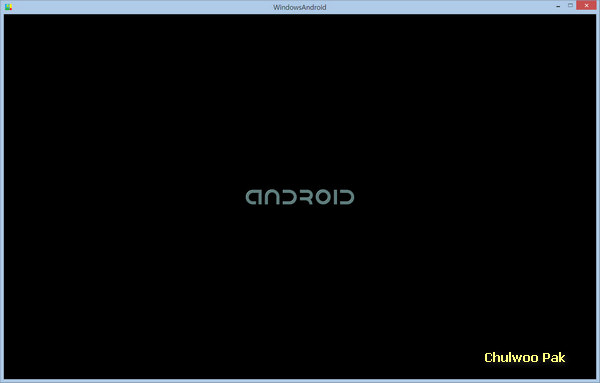
Task: Click the WindowsAndroid app icon in title bar
Action: click(x=8, y=7)
